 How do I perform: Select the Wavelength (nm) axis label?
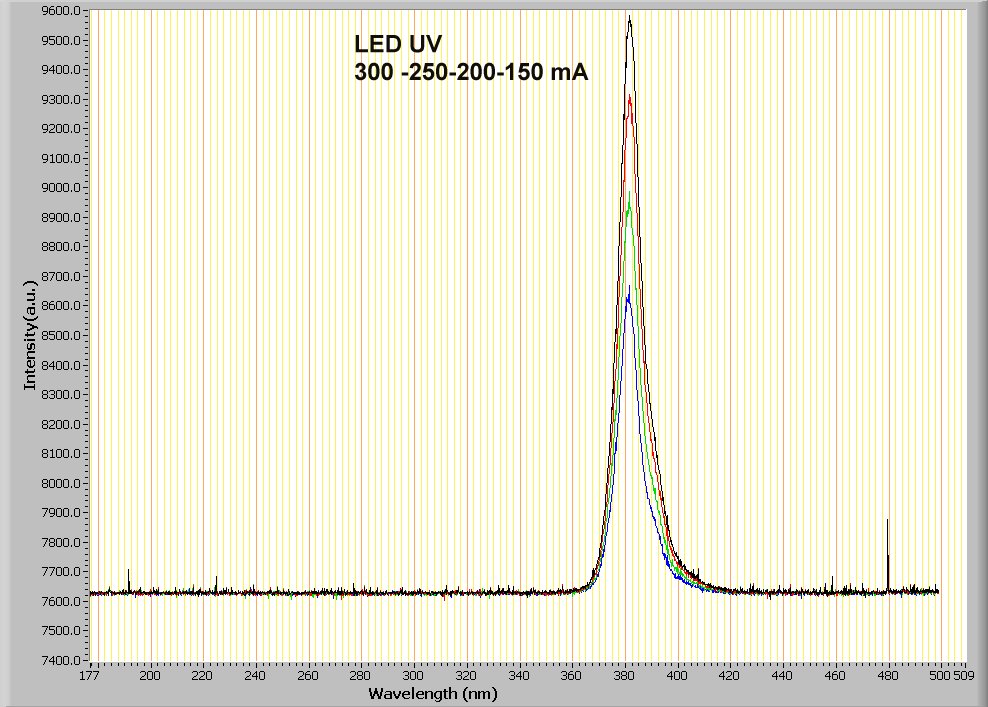[435, 691]
